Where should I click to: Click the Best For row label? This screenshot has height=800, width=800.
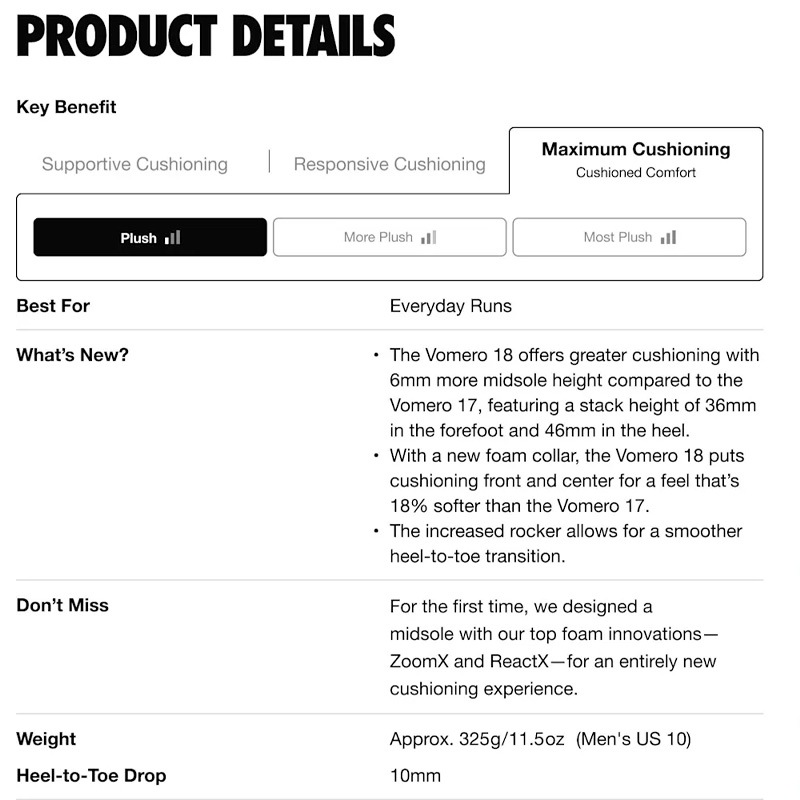[53, 306]
